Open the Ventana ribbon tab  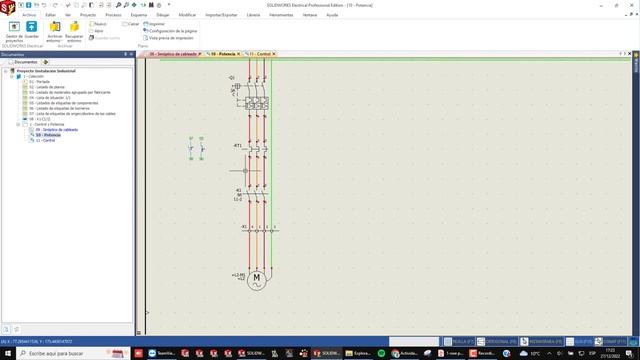tap(310, 15)
